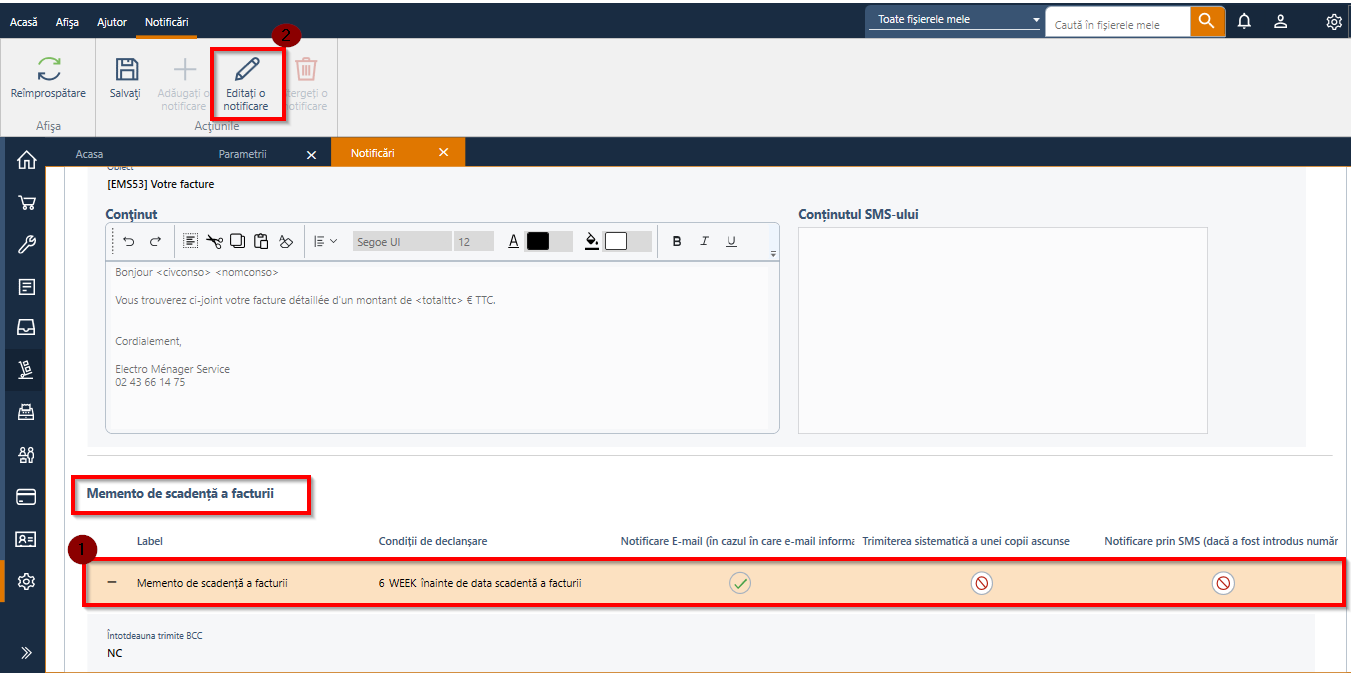Expand editor toolbar overflow arrow
This screenshot has width=1351, height=673.
click(x=773, y=254)
